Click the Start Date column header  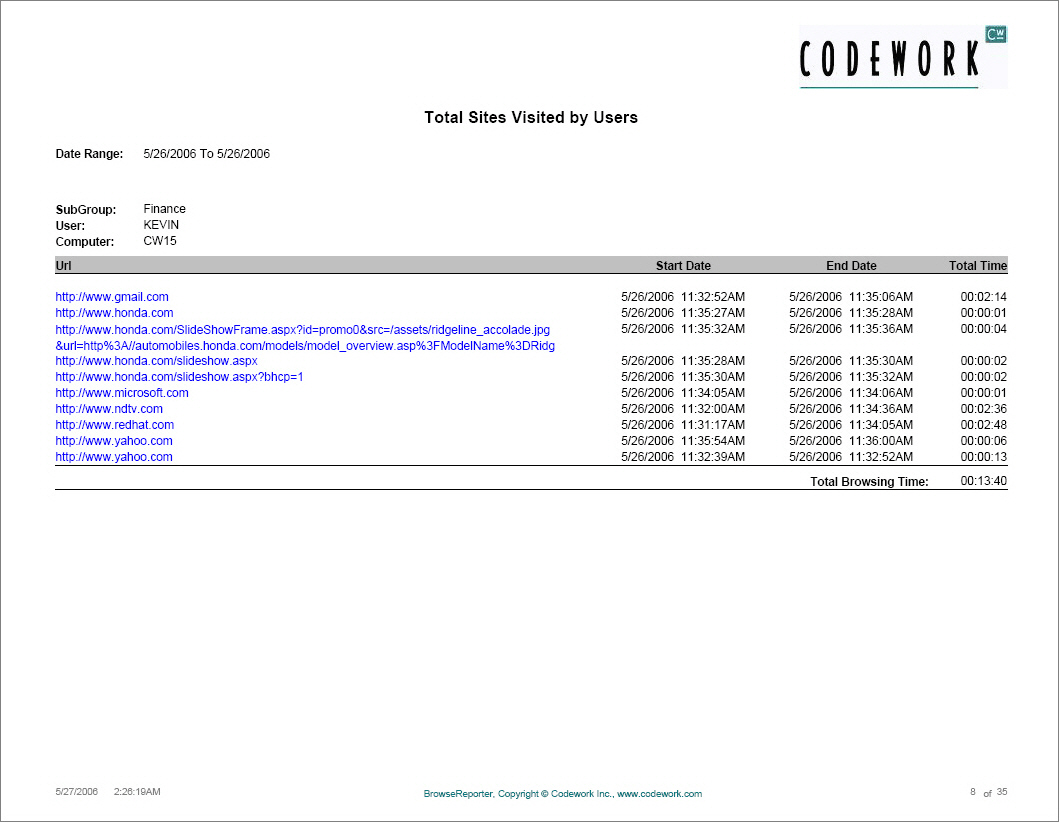pyautogui.click(x=683, y=266)
